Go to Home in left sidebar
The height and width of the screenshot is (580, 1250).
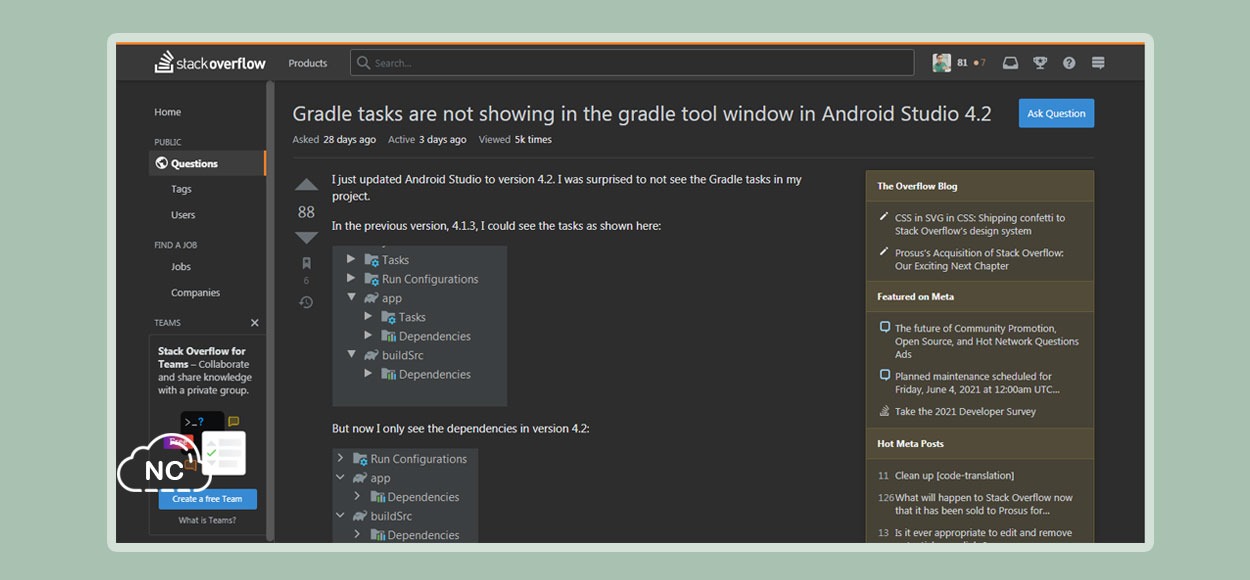tap(168, 112)
